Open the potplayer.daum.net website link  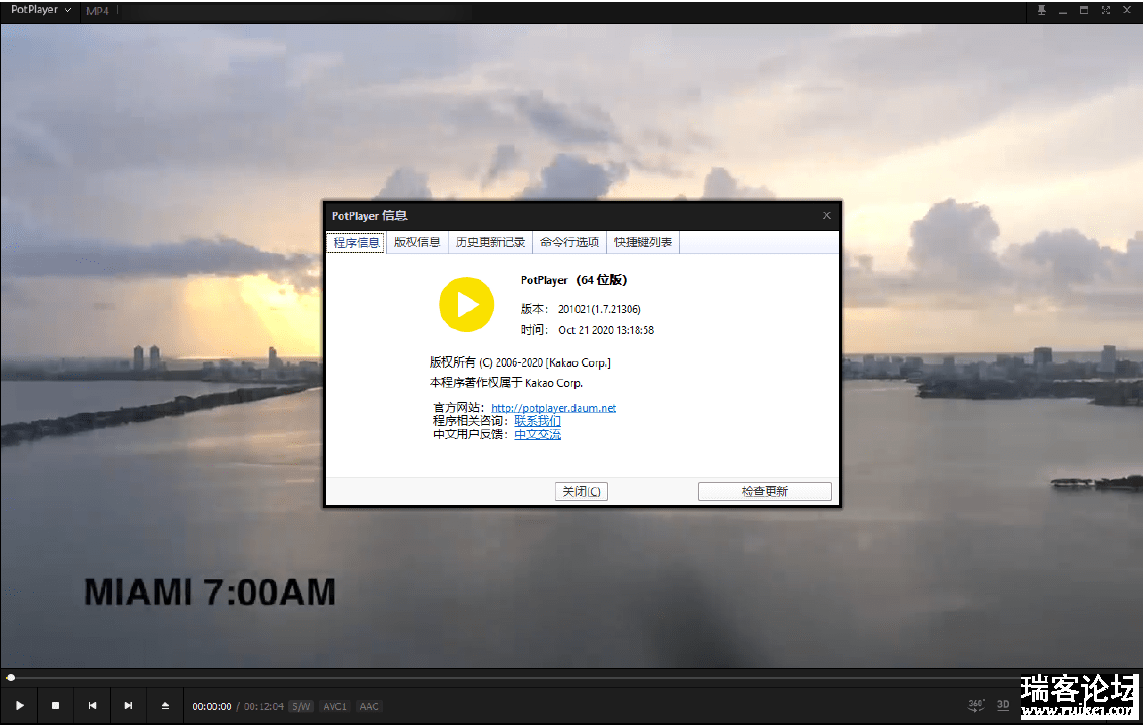click(x=553, y=408)
